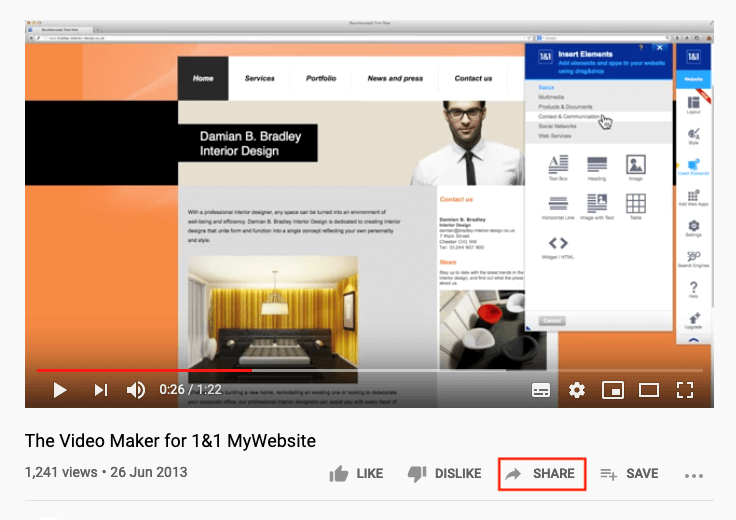Screen dimensions: 736x520
Task: Enter full screen mode
Action: coord(685,390)
